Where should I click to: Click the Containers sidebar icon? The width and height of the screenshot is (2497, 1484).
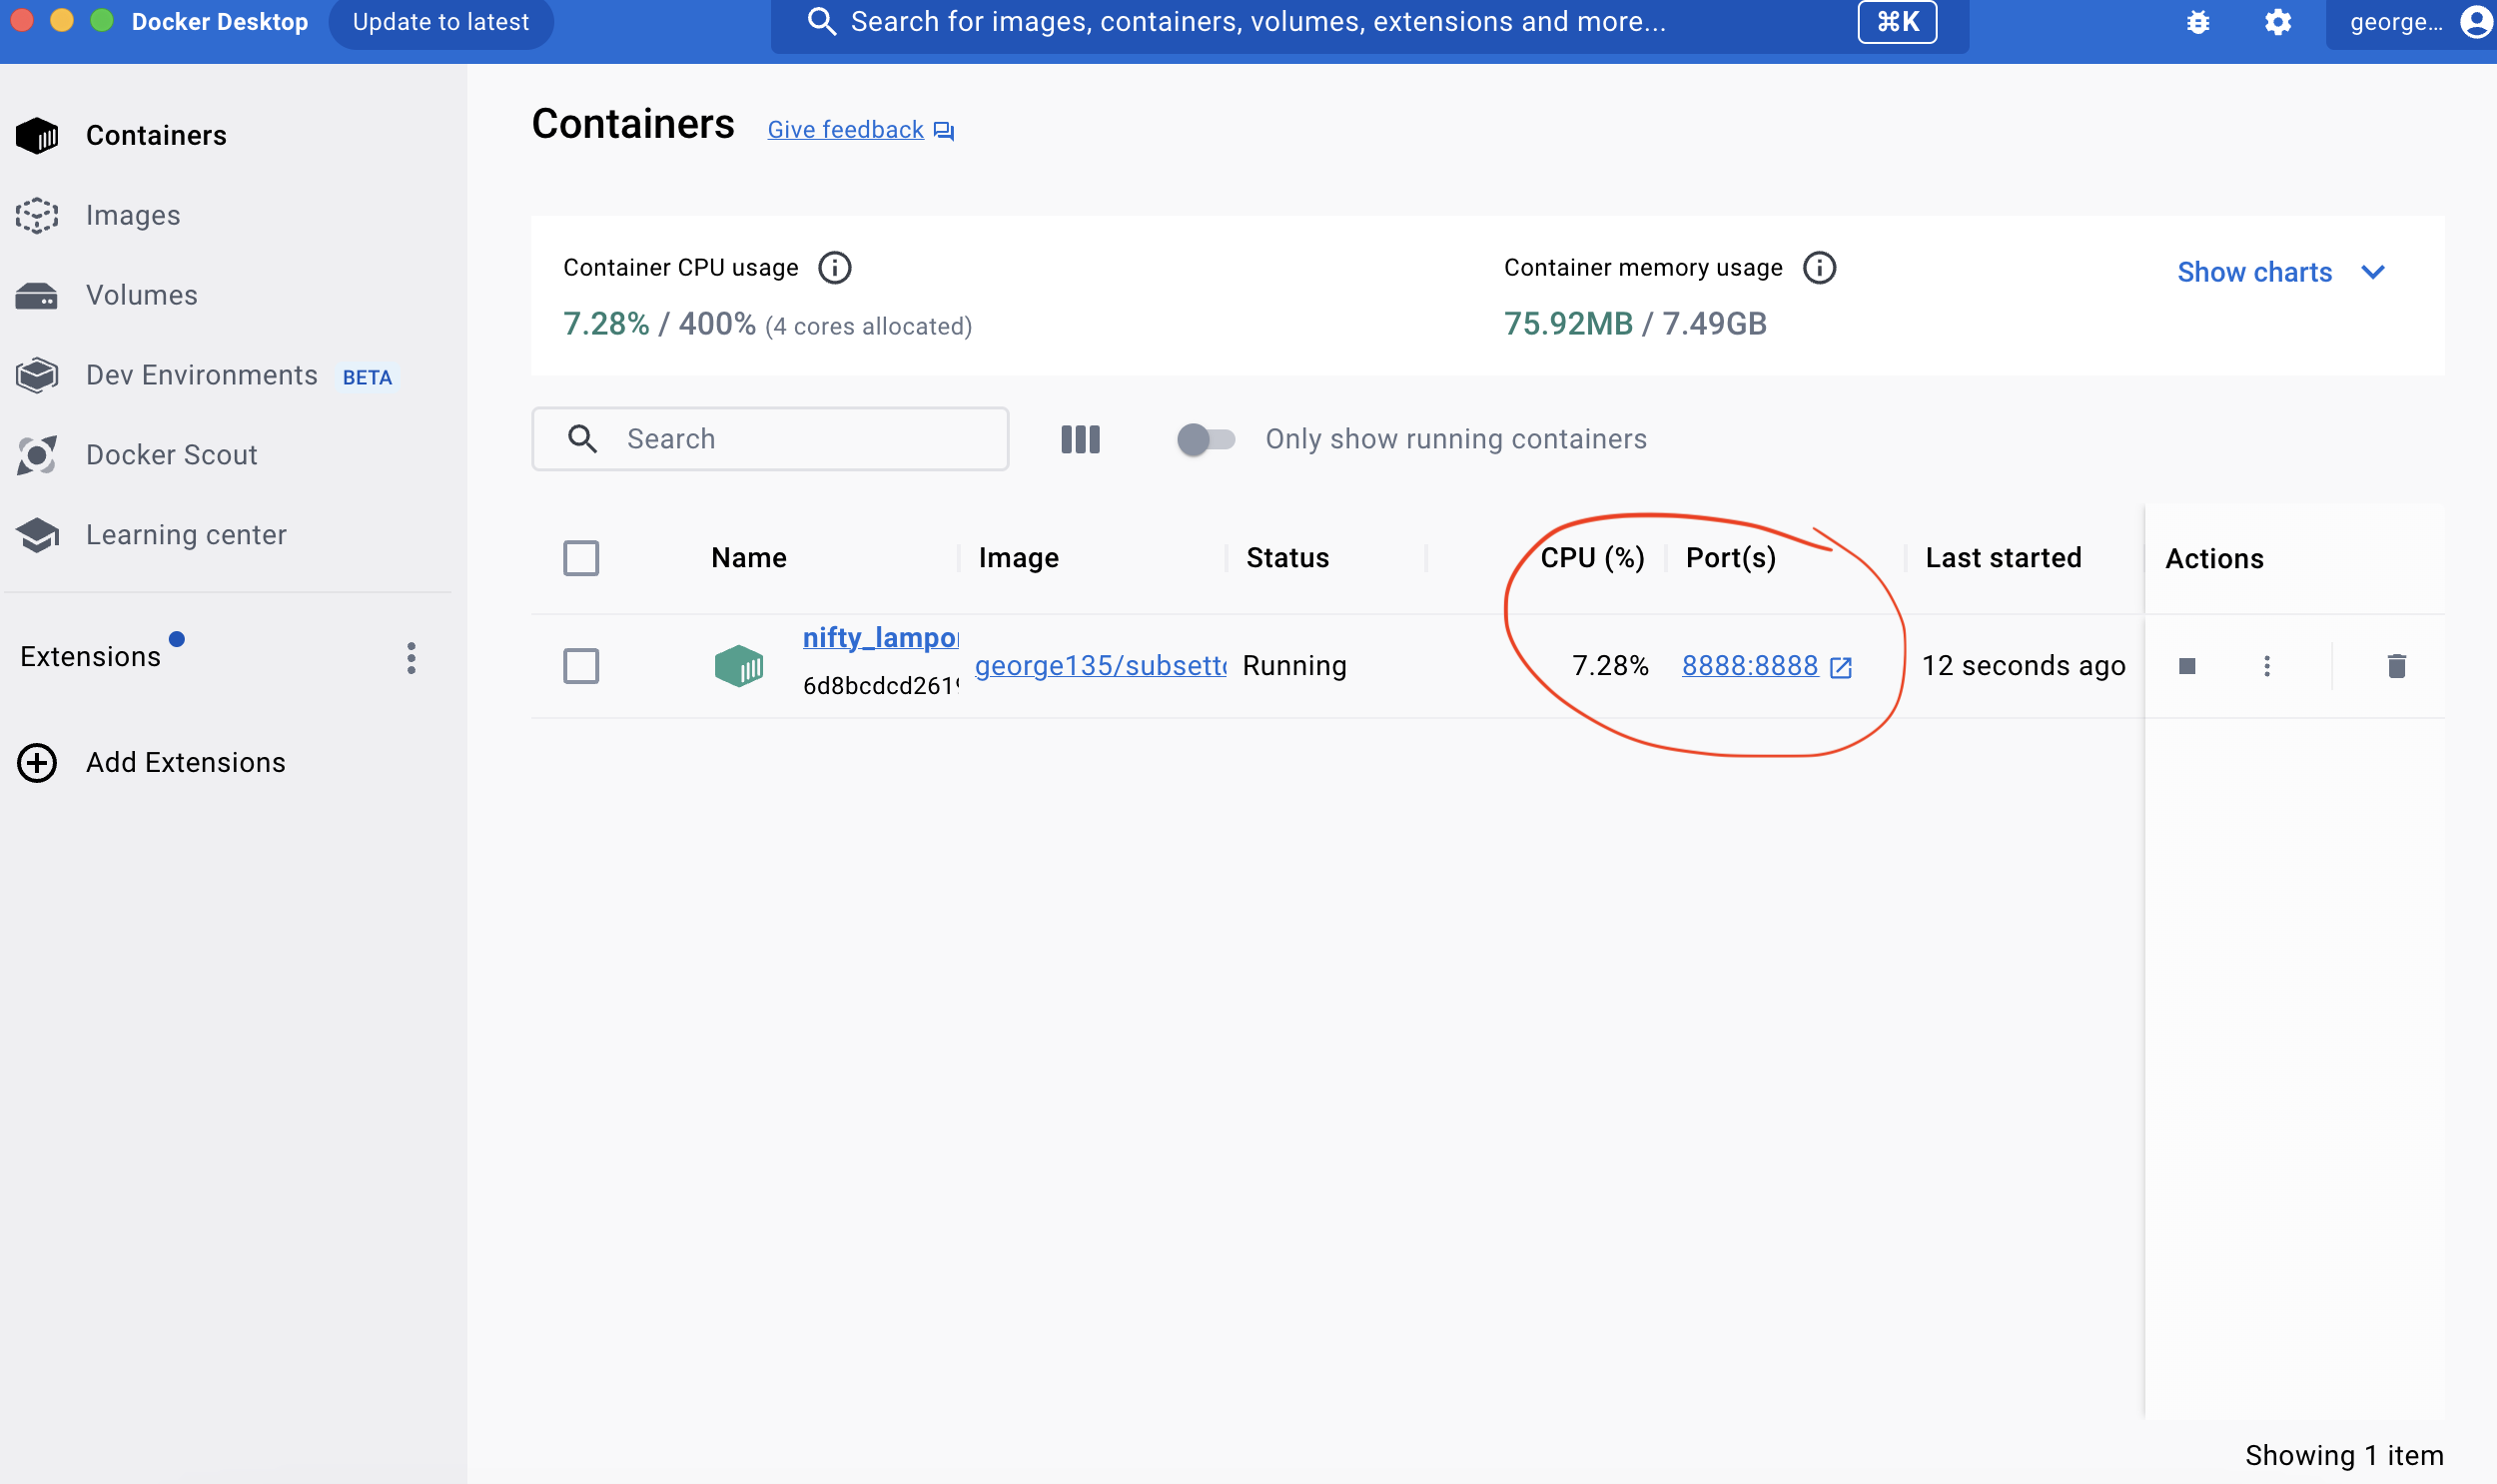click(39, 134)
